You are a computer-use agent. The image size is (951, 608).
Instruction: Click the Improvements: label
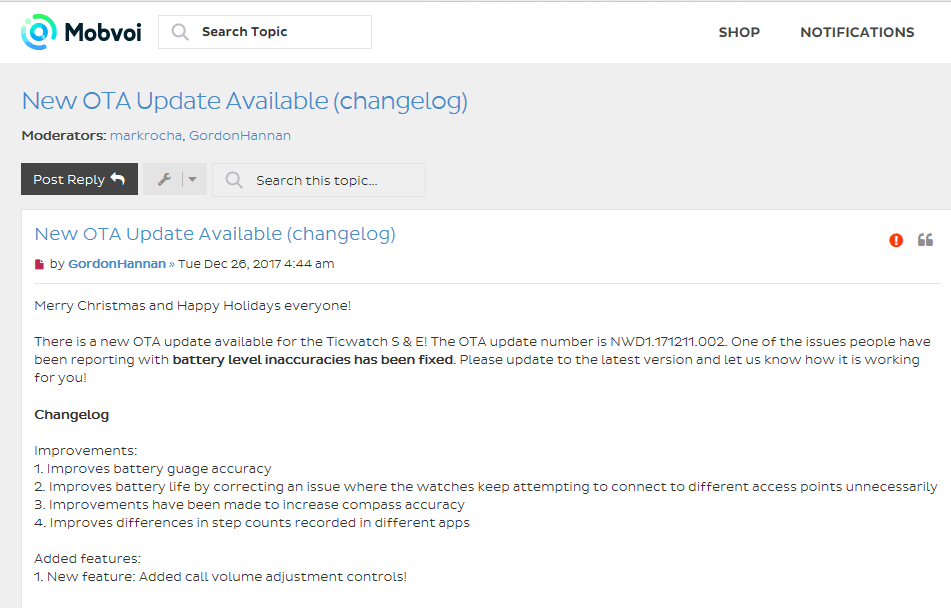(86, 451)
